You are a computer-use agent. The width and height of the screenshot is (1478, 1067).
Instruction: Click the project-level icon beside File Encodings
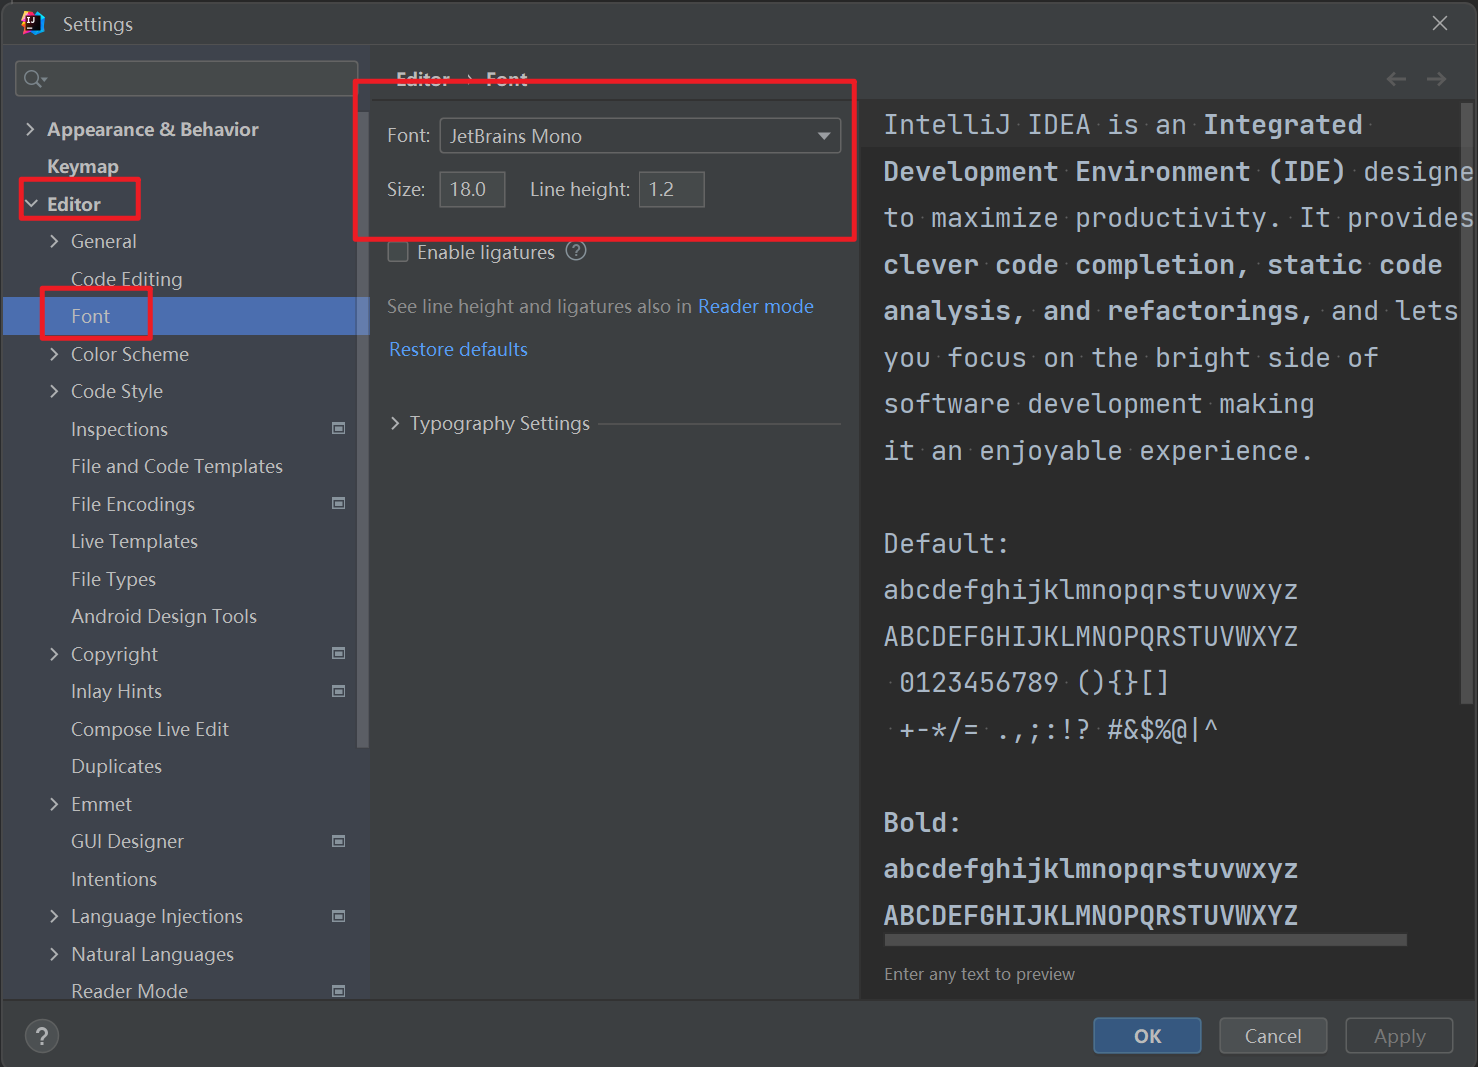click(x=339, y=503)
